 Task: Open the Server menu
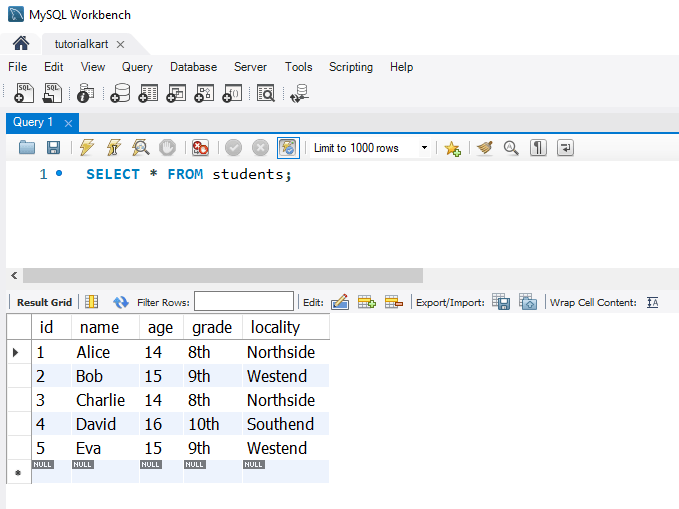tap(250, 67)
